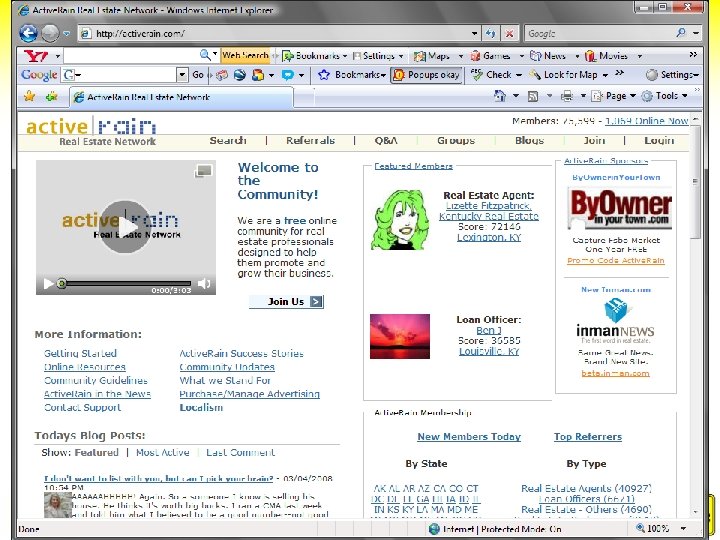Click the Yahoo Web Search button
The image size is (720, 540).
pos(245,56)
